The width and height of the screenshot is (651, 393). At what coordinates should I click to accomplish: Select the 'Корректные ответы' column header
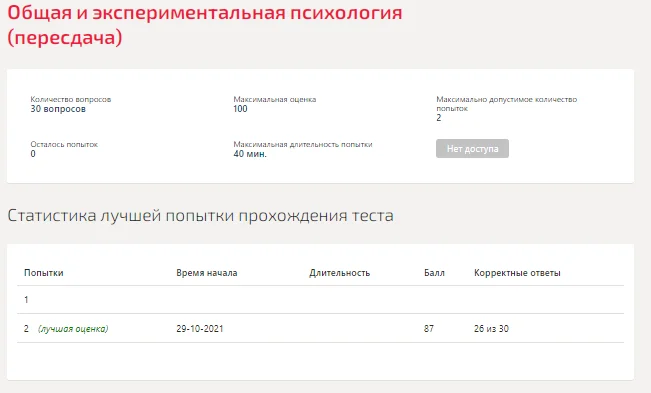click(x=517, y=273)
